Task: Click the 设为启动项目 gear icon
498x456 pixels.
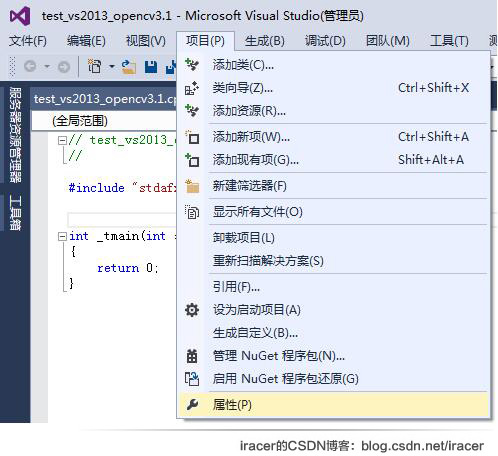Action: click(x=192, y=310)
